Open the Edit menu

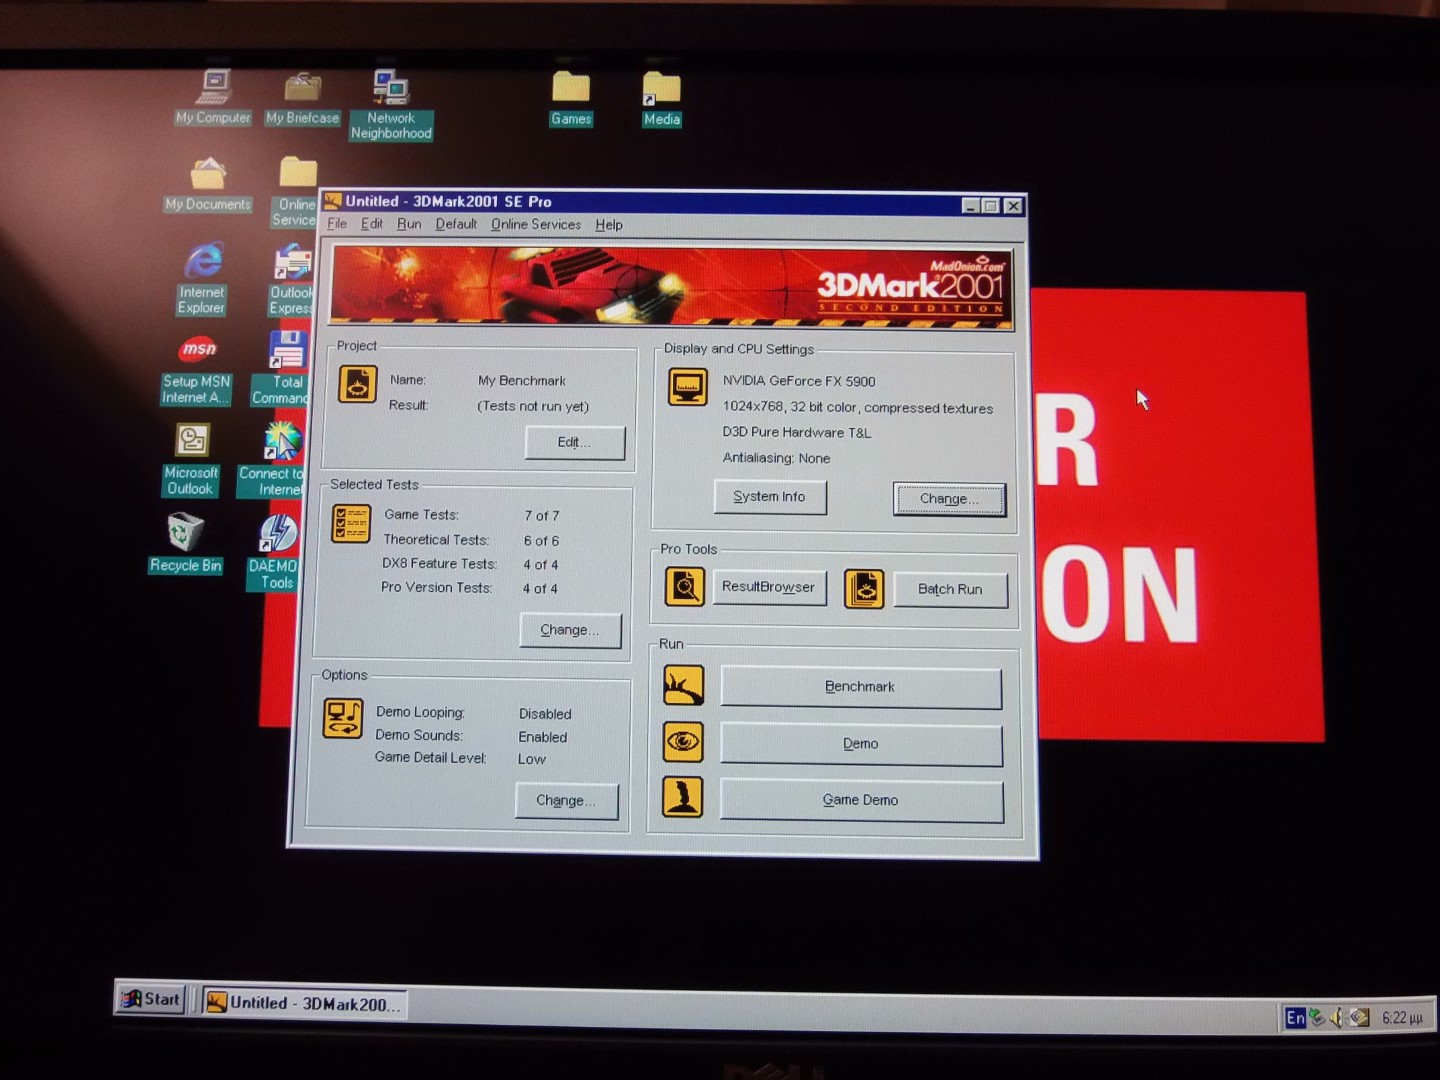(x=372, y=224)
